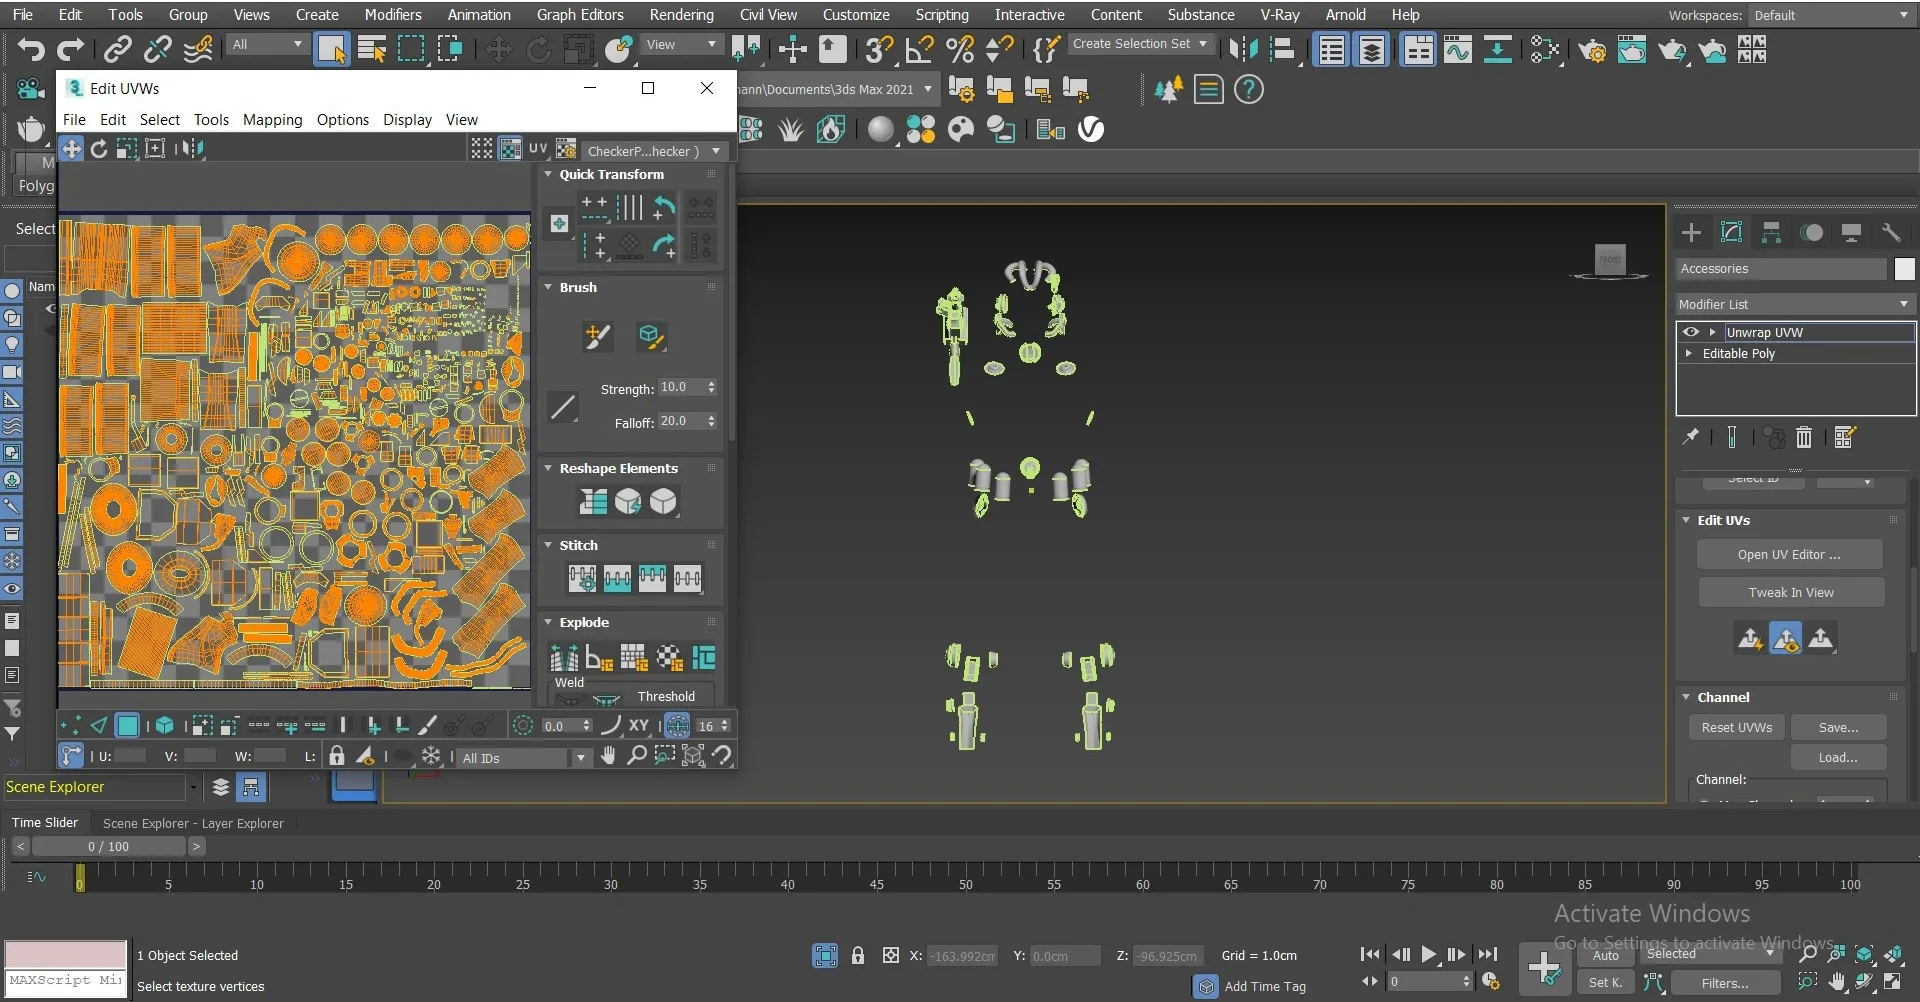1920x1002 pixels.
Task: Open Create Selection Set dropdown
Action: 1141,44
